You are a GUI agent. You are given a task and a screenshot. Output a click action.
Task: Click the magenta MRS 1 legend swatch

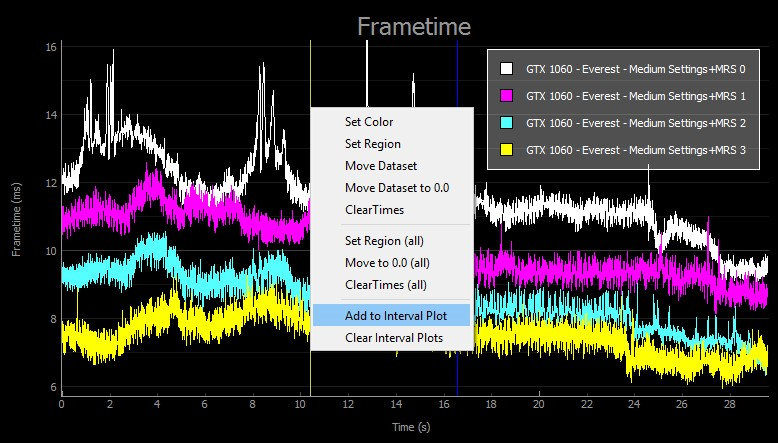click(507, 96)
